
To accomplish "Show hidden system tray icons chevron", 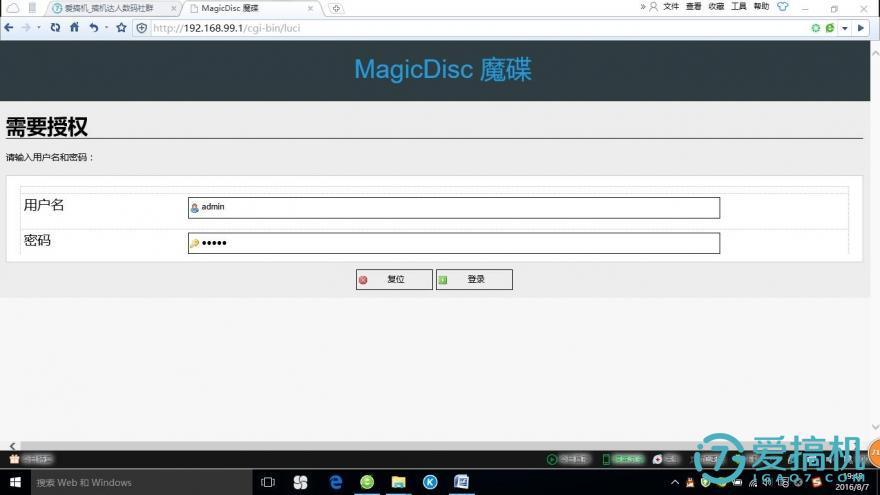I will (675, 482).
